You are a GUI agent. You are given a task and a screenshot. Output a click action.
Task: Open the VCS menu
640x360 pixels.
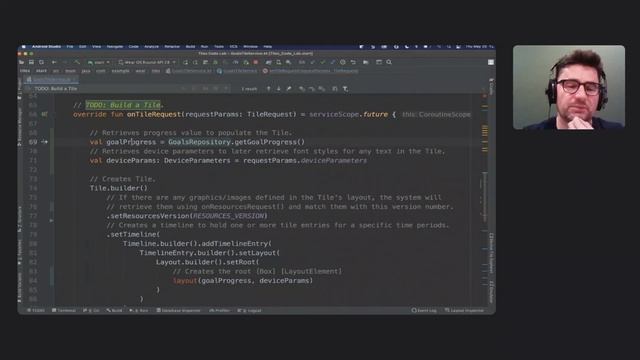tap(233, 47)
